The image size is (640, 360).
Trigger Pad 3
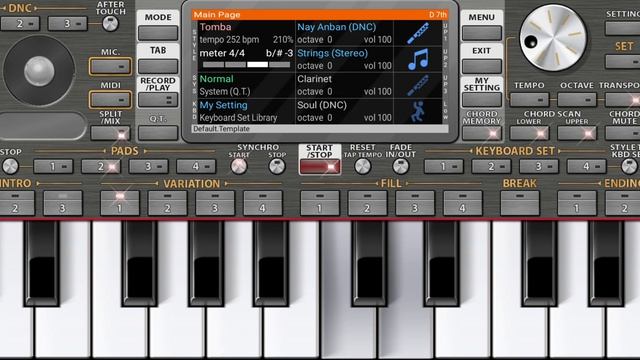point(149,167)
